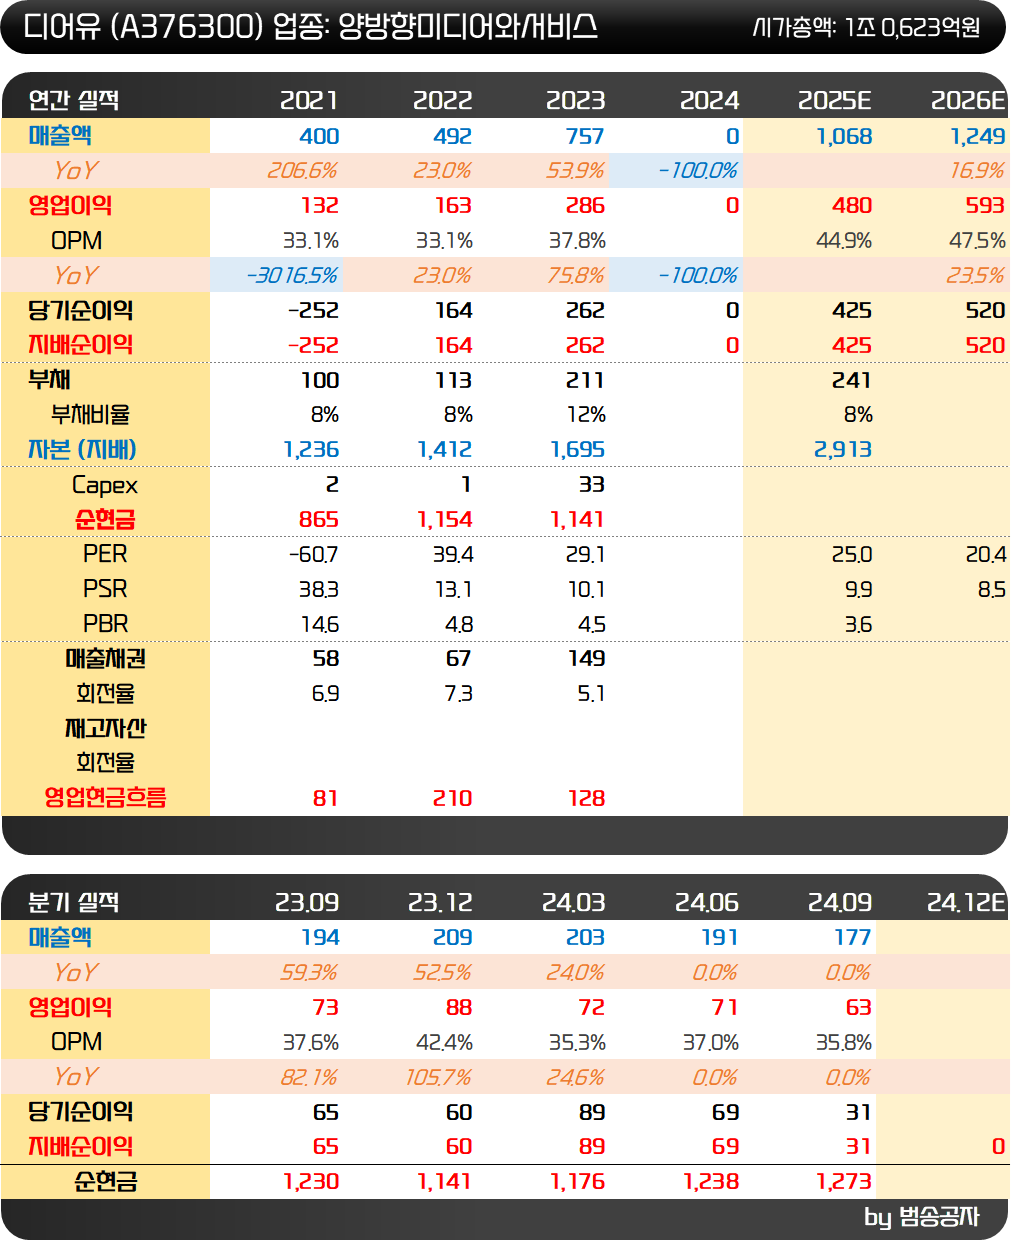Click 2026E PER value '20.4'
The image size is (1011, 1240).
986,555
